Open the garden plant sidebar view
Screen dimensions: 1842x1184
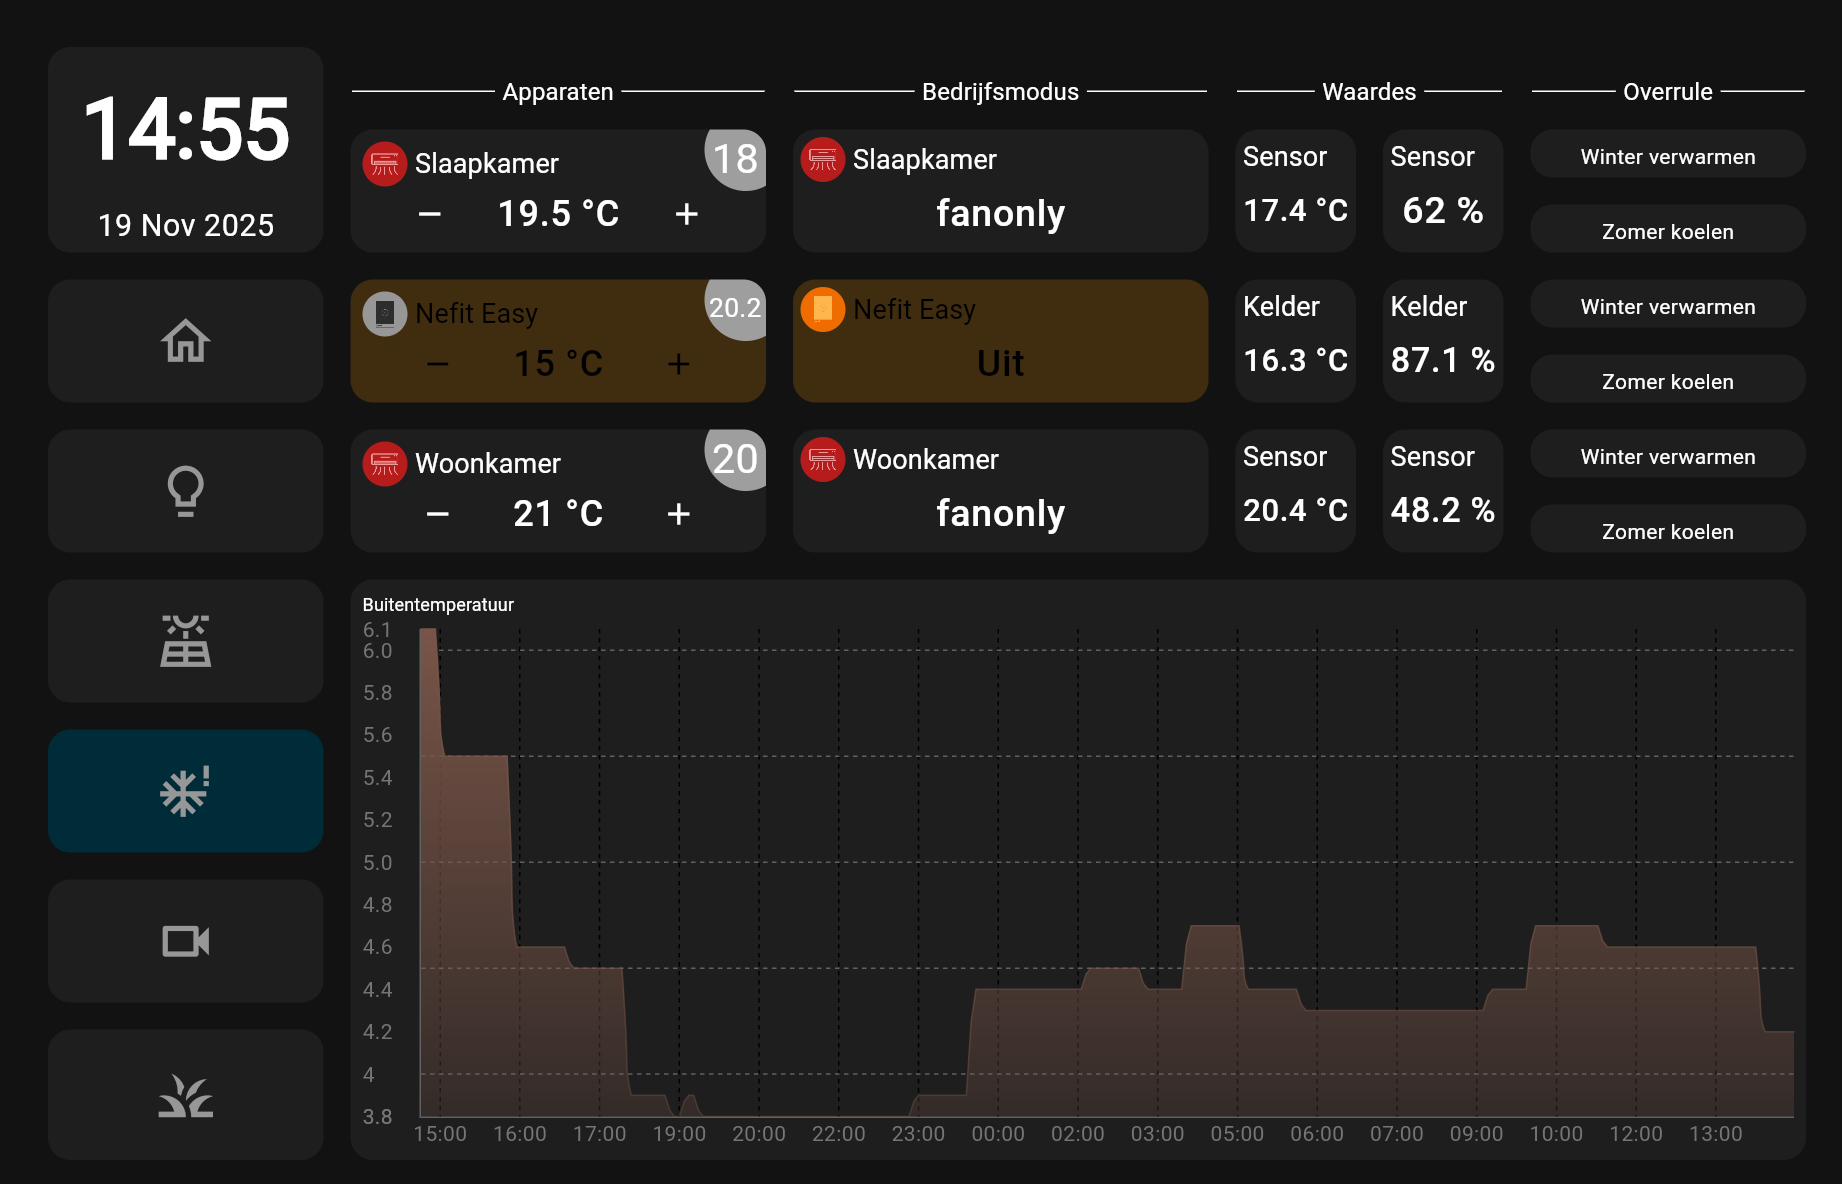point(186,1095)
